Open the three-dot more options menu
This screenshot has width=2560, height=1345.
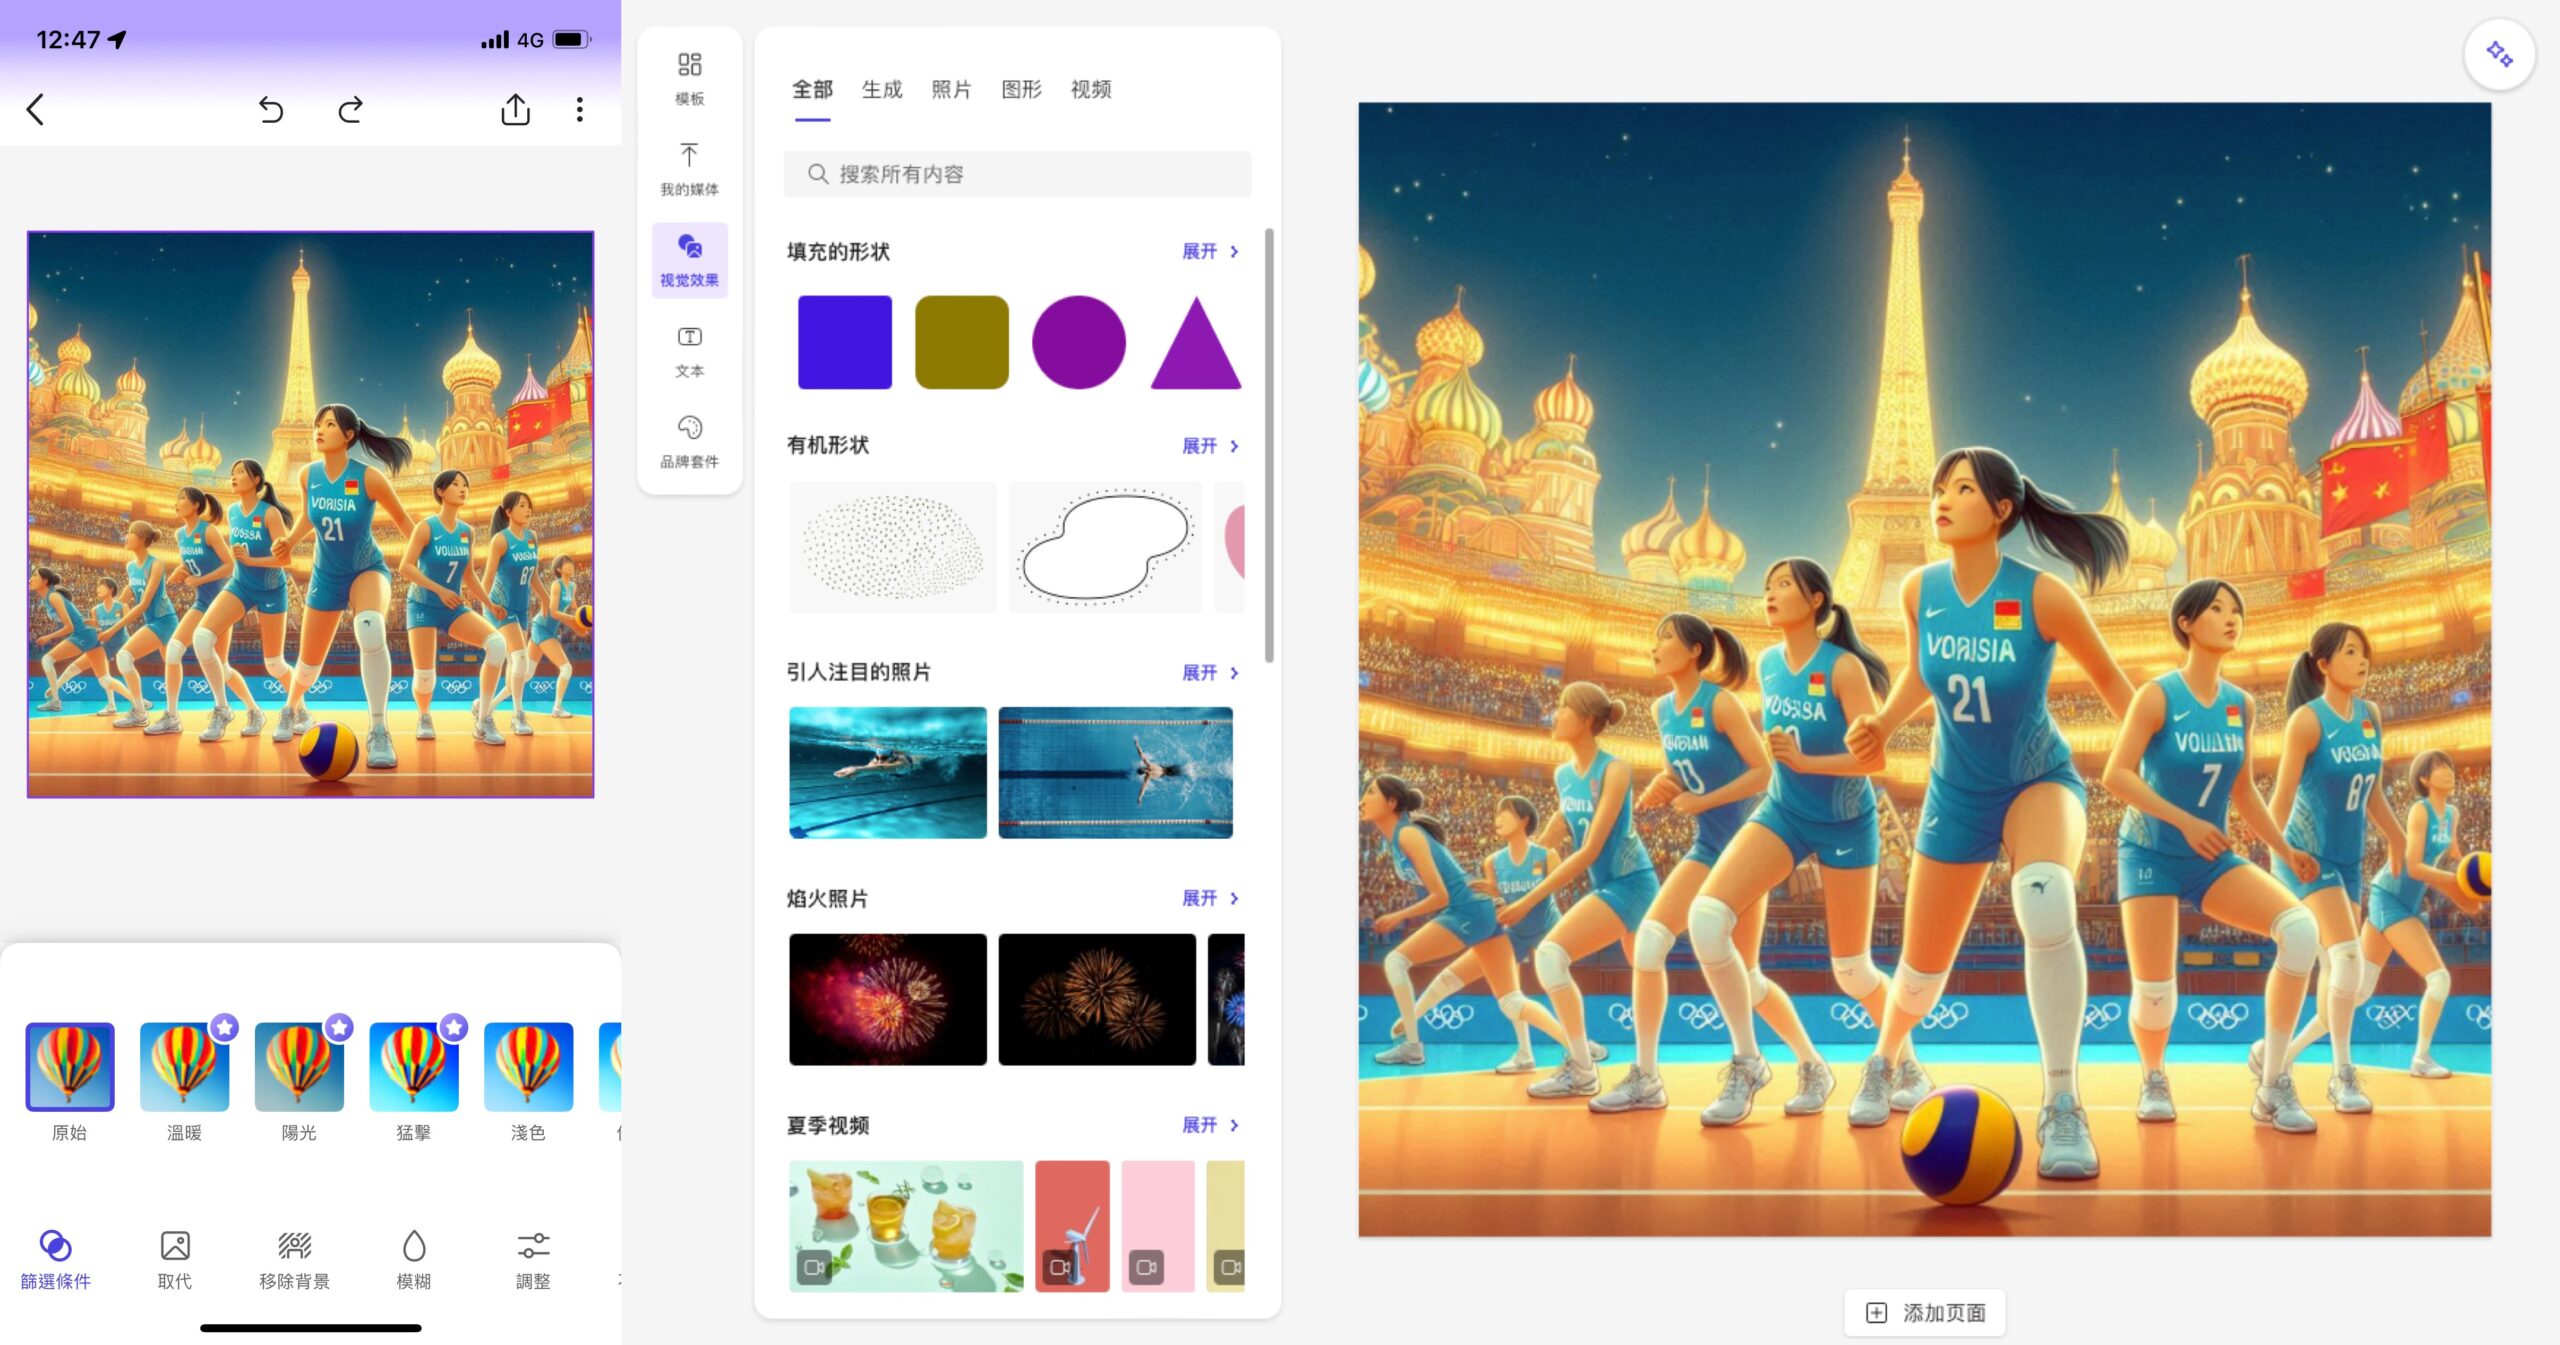(580, 109)
